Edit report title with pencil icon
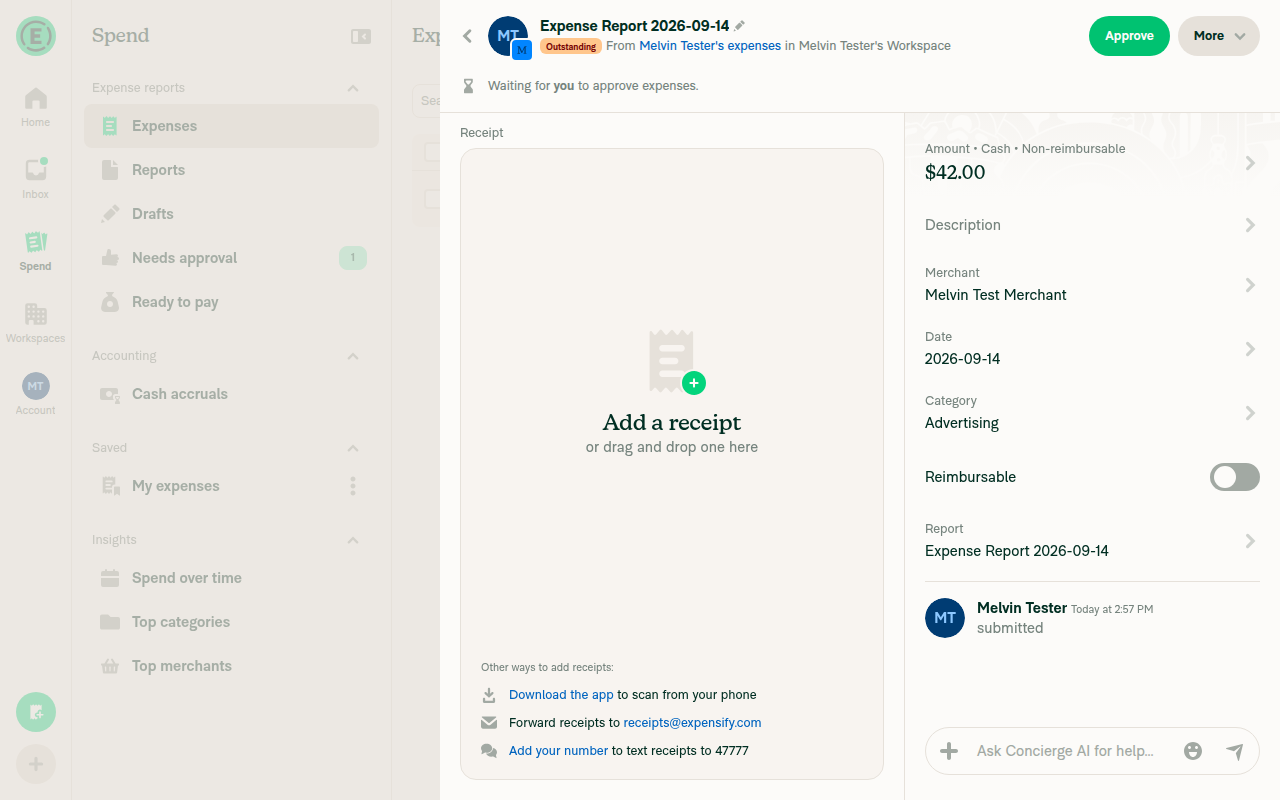The width and height of the screenshot is (1280, 800). coord(740,26)
